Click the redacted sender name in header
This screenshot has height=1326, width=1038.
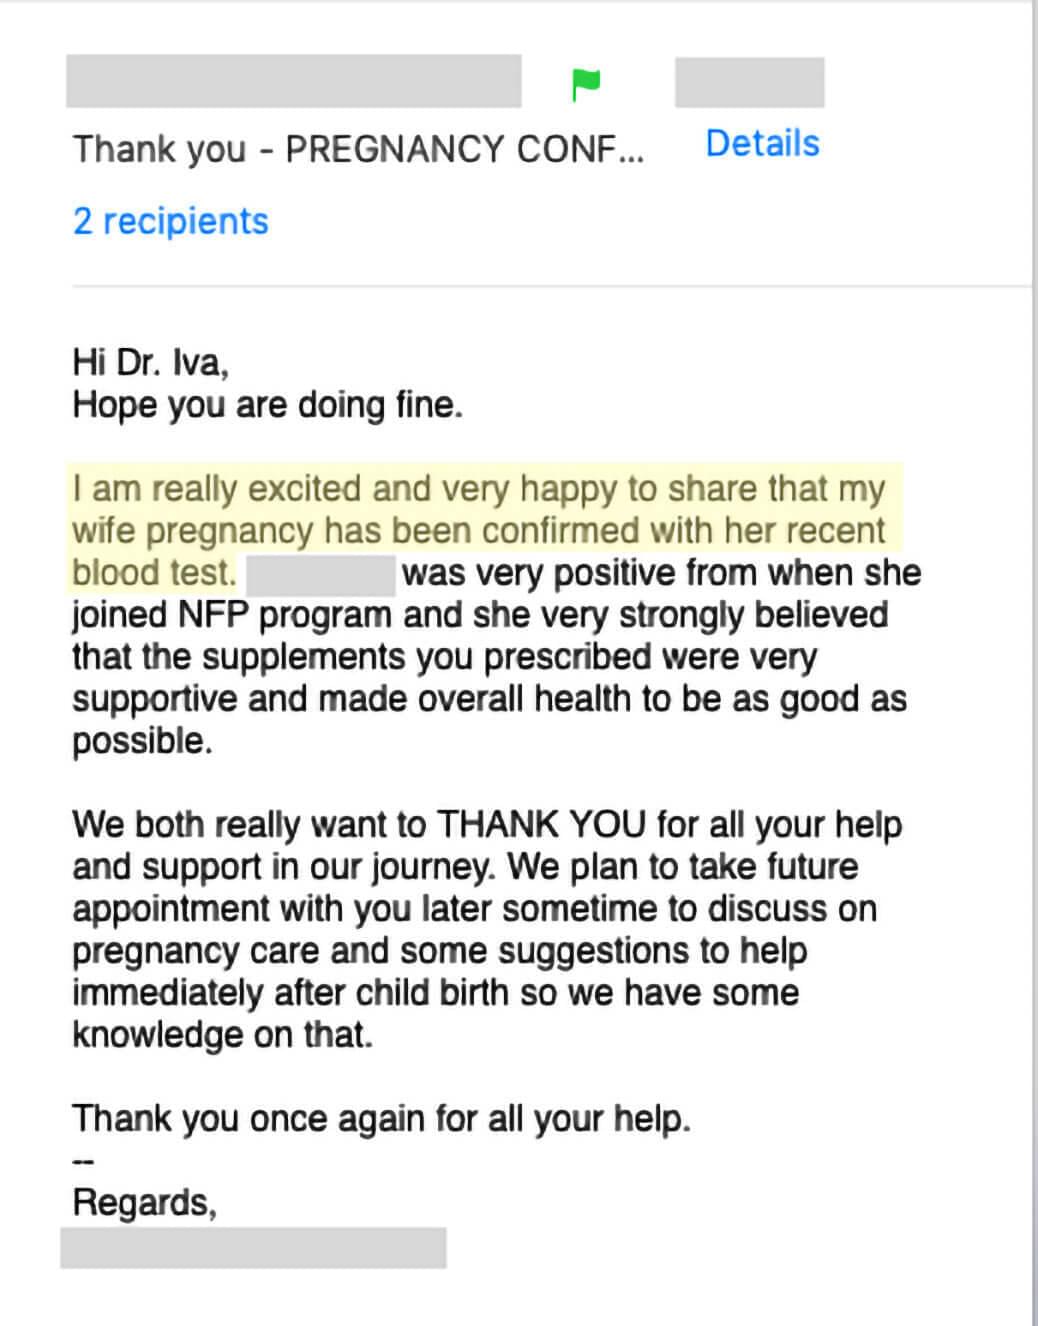click(293, 81)
